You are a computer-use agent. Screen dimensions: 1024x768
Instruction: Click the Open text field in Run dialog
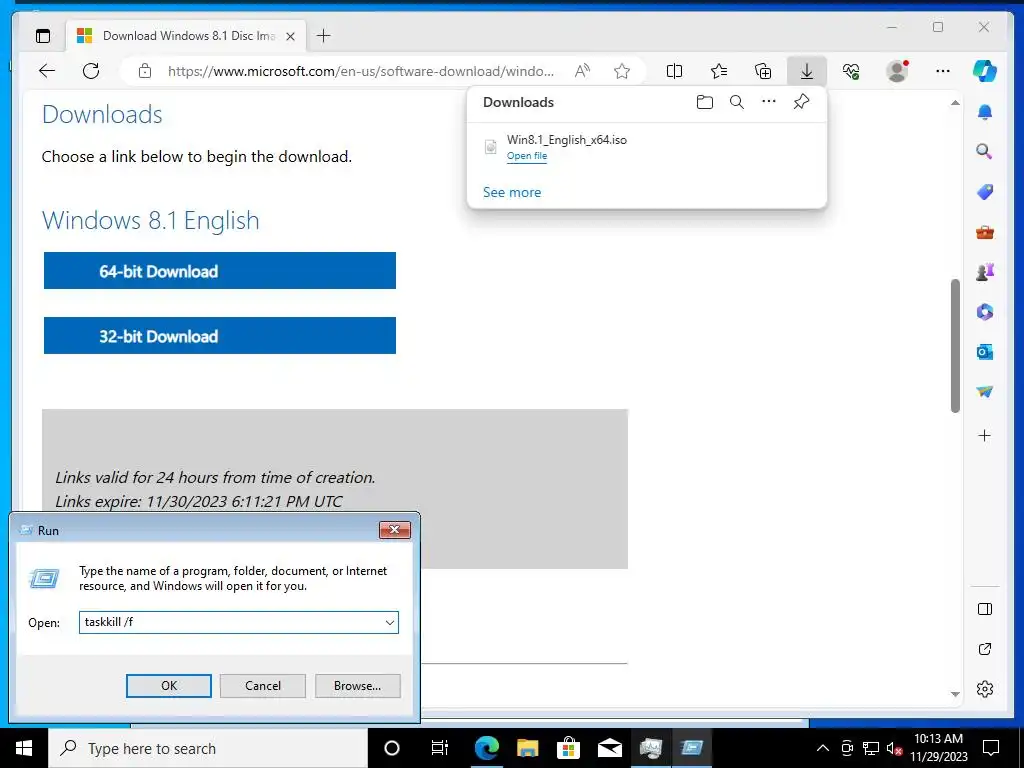[x=239, y=622]
